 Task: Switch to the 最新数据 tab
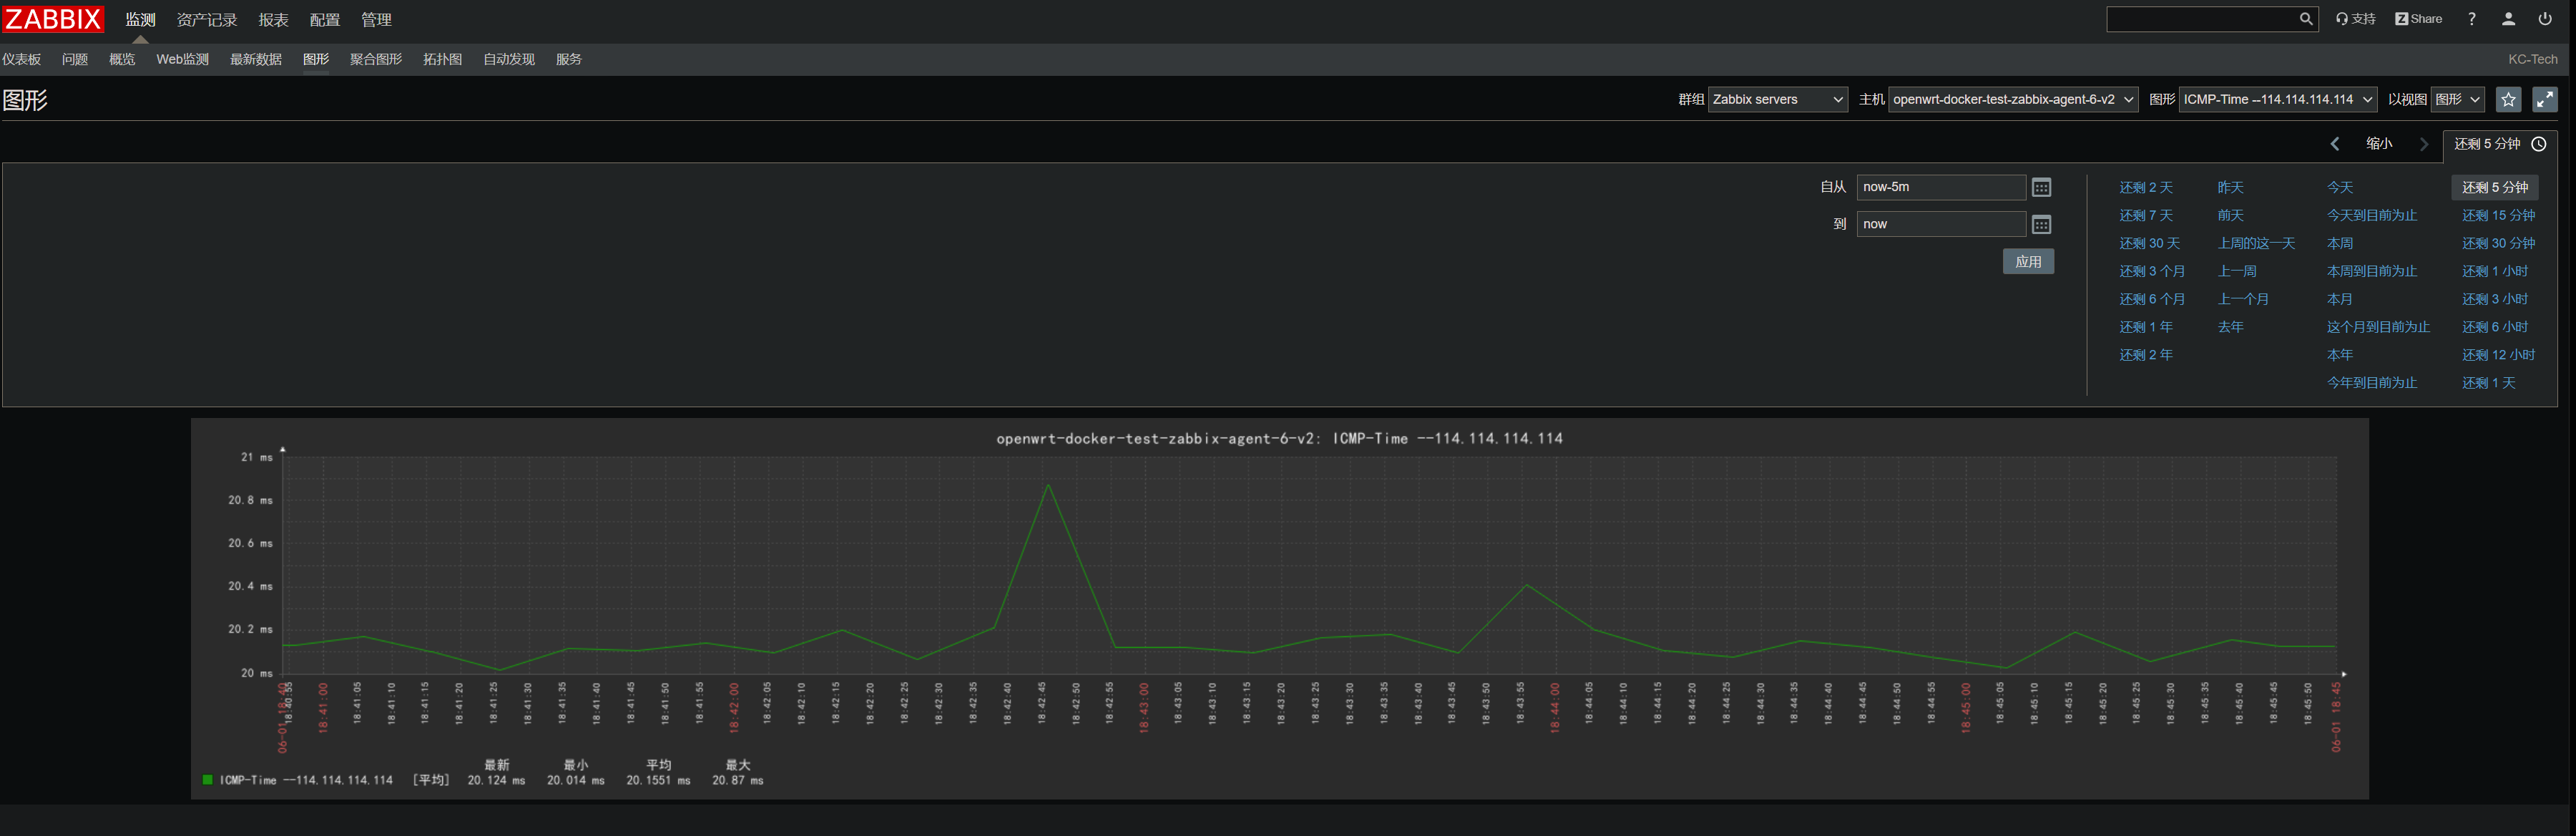point(255,59)
